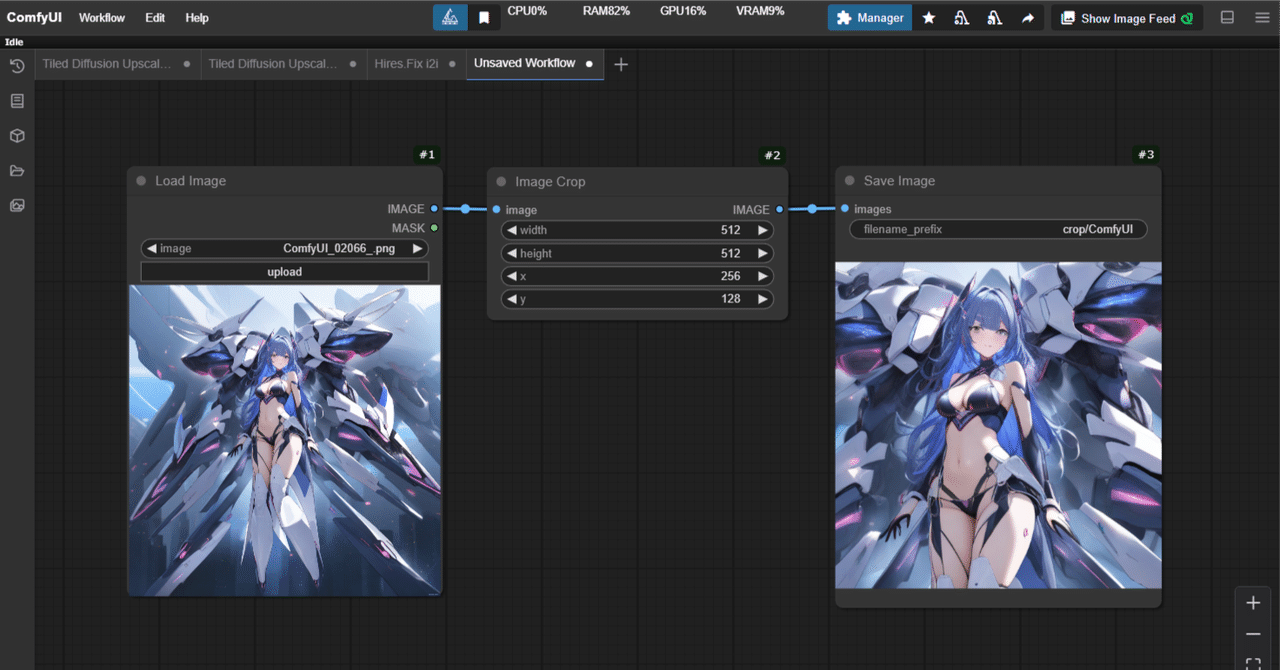Click the #1 node badge

click(427, 155)
